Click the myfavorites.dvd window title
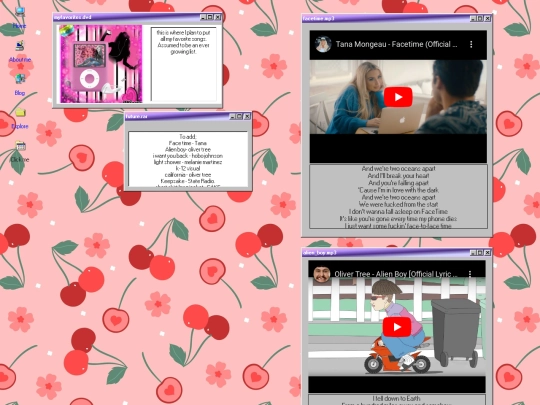The height and width of the screenshot is (405, 540). pyautogui.click(x=73, y=17)
